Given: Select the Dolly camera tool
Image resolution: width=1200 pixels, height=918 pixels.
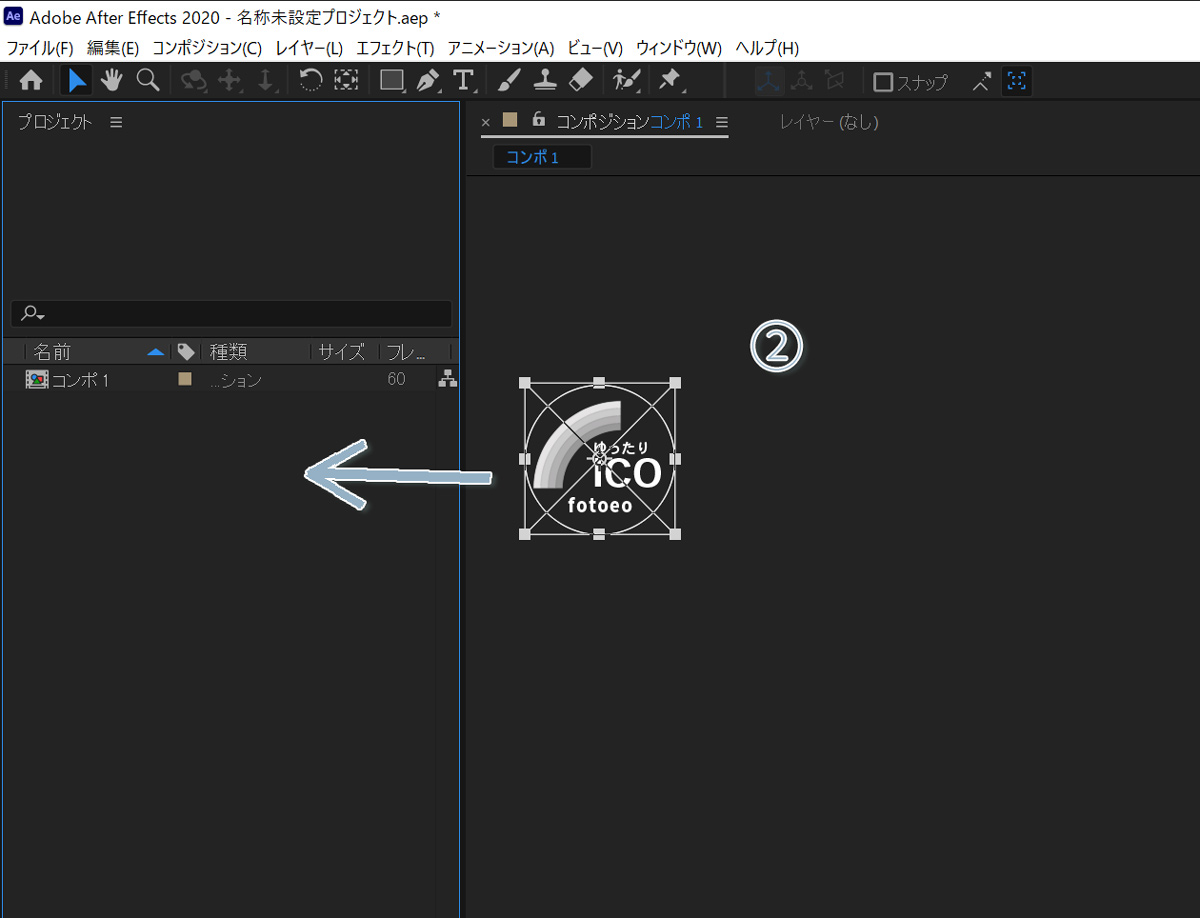Looking at the screenshot, I should tap(265, 81).
